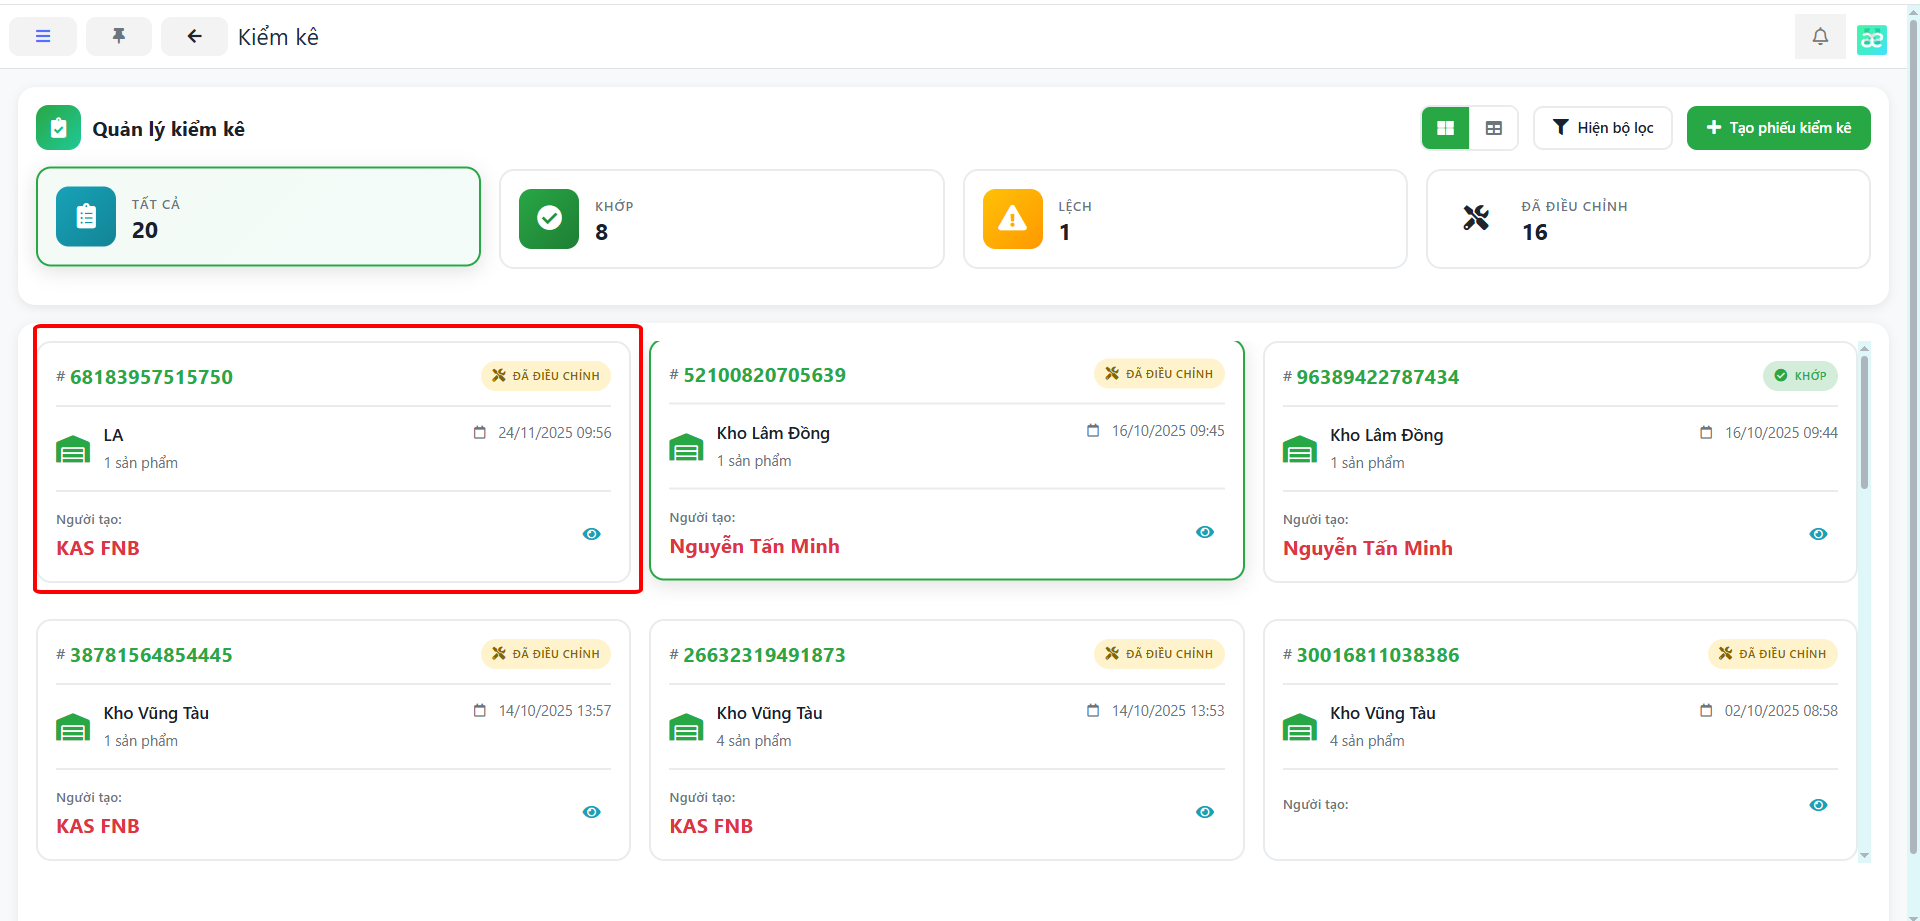Image resolution: width=1920 pixels, height=921 pixels.
Task: Click the pin icon button
Action: tap(119, 37)
